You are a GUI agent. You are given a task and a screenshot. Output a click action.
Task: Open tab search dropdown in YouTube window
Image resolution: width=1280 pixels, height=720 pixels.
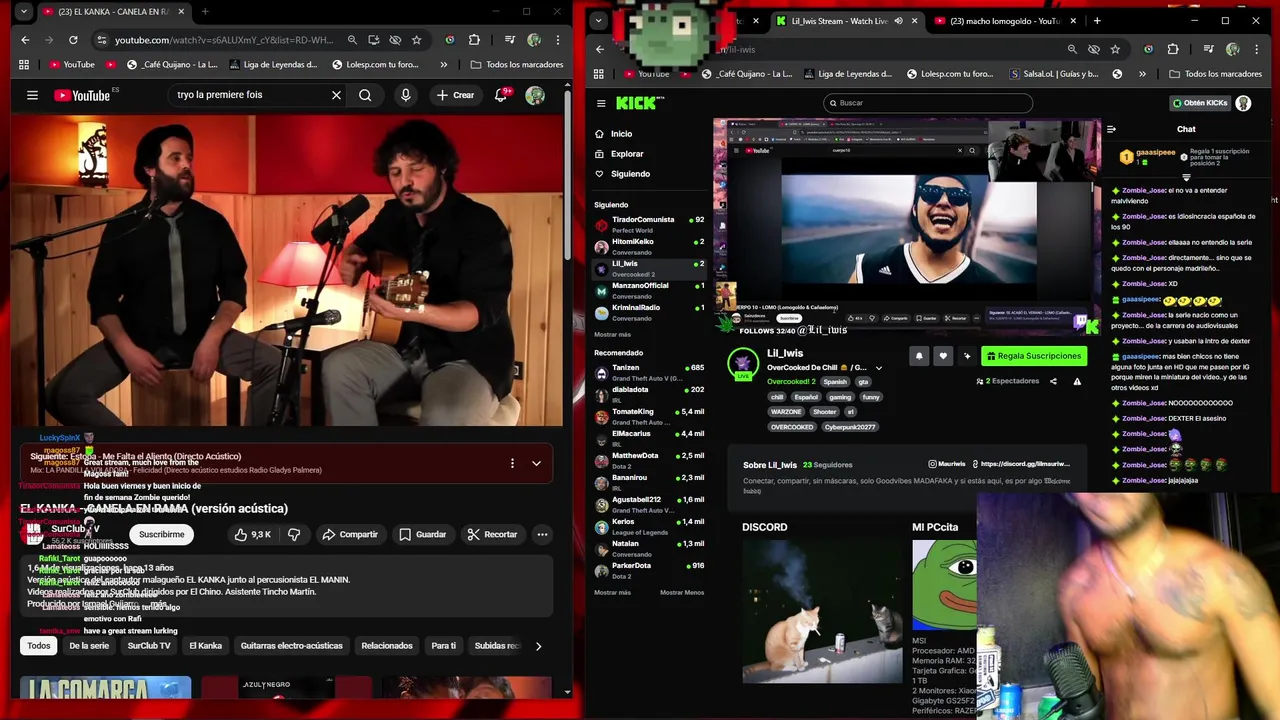[24, 12]
